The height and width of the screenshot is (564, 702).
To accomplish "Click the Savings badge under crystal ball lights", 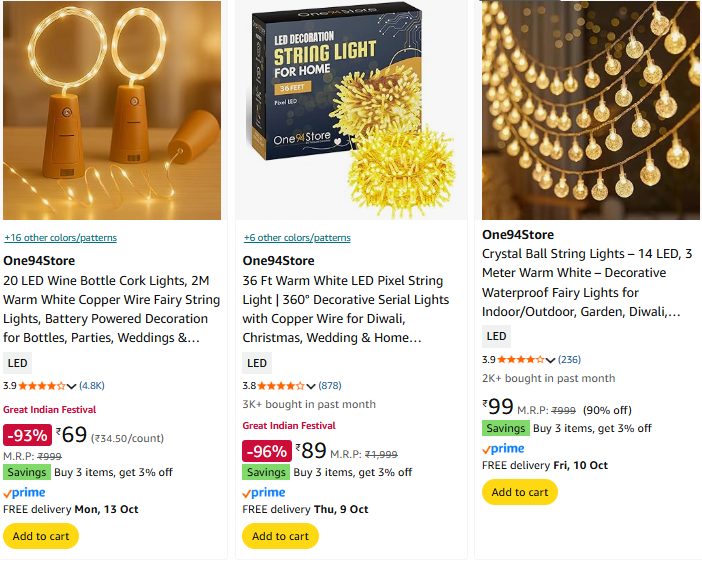I will 505,428.
